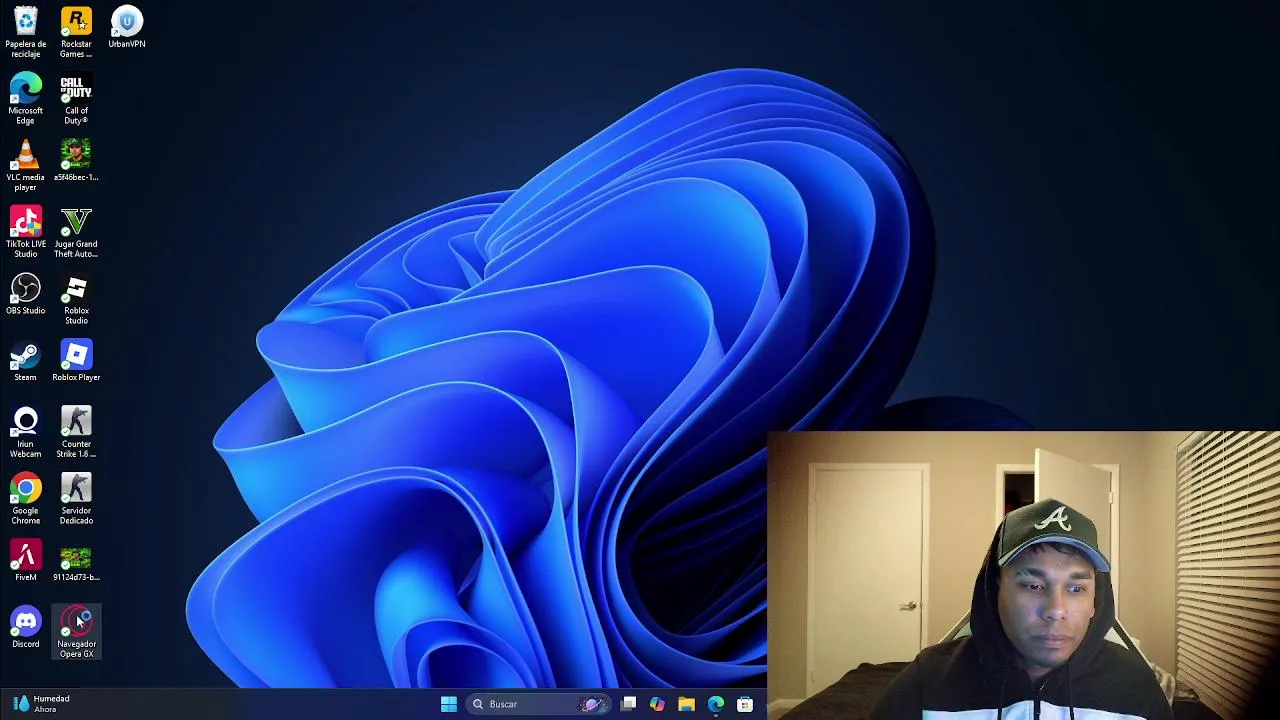Select the Servidor Dedicado desktop icon
Image resolution: width=1280 pixels, height=720 pixels.
pos(76,499)
